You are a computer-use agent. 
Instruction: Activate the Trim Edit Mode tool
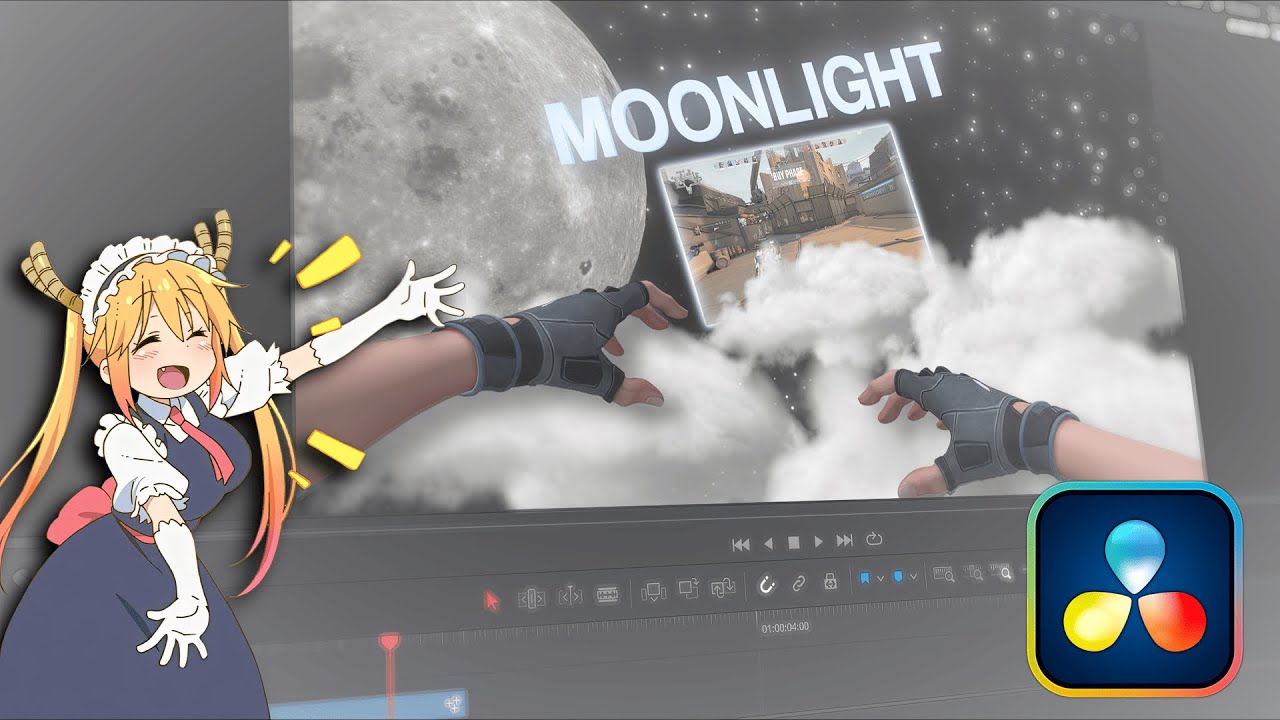click(x=532, y=598)
